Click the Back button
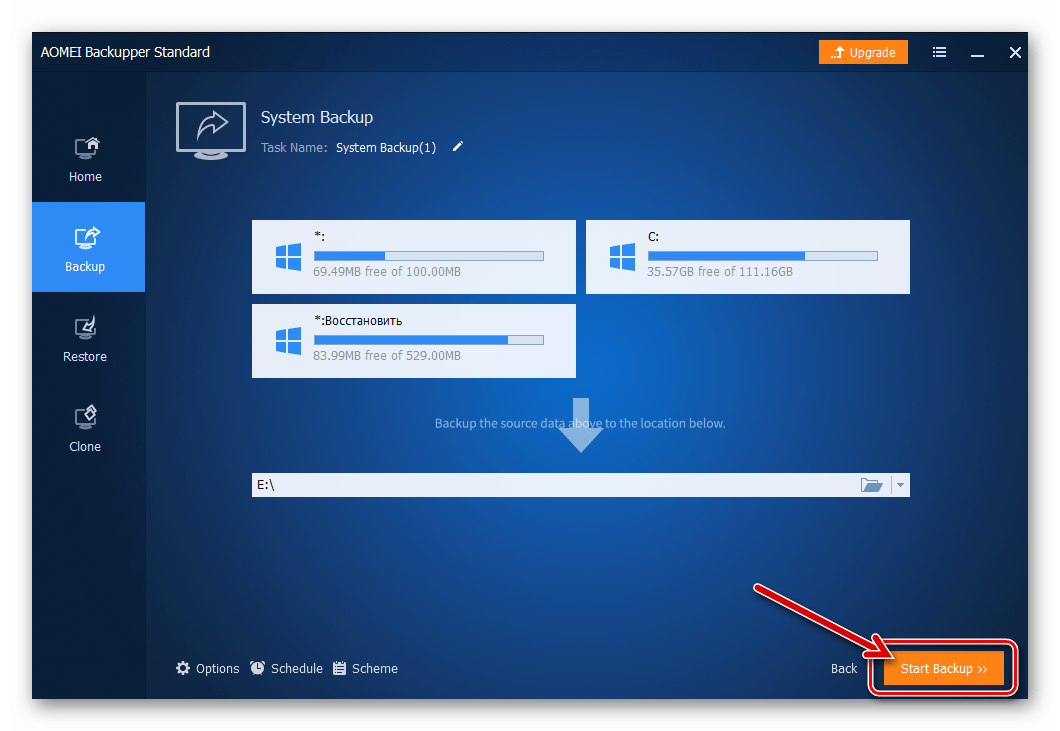 pyautogui.click(x=844, y=668)
